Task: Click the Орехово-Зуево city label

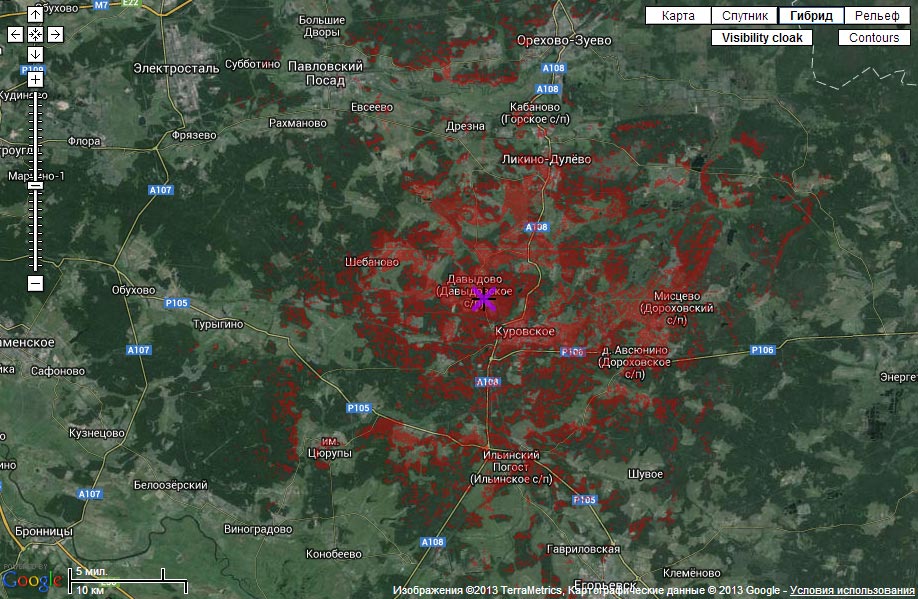Action: point(564,40)
